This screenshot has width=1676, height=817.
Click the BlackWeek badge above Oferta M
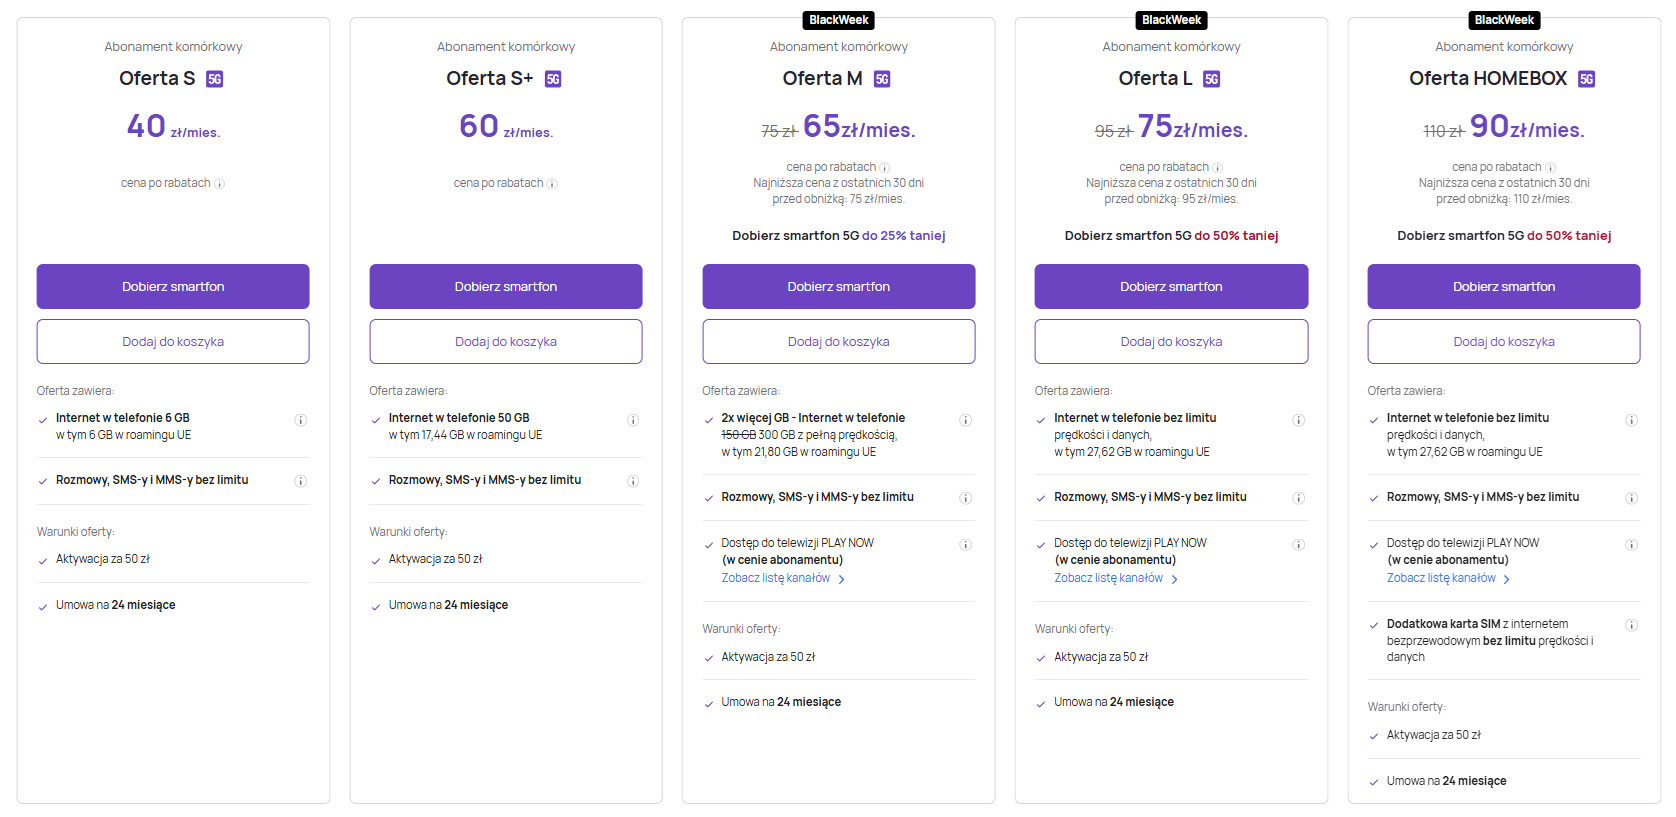click(839, 20)
